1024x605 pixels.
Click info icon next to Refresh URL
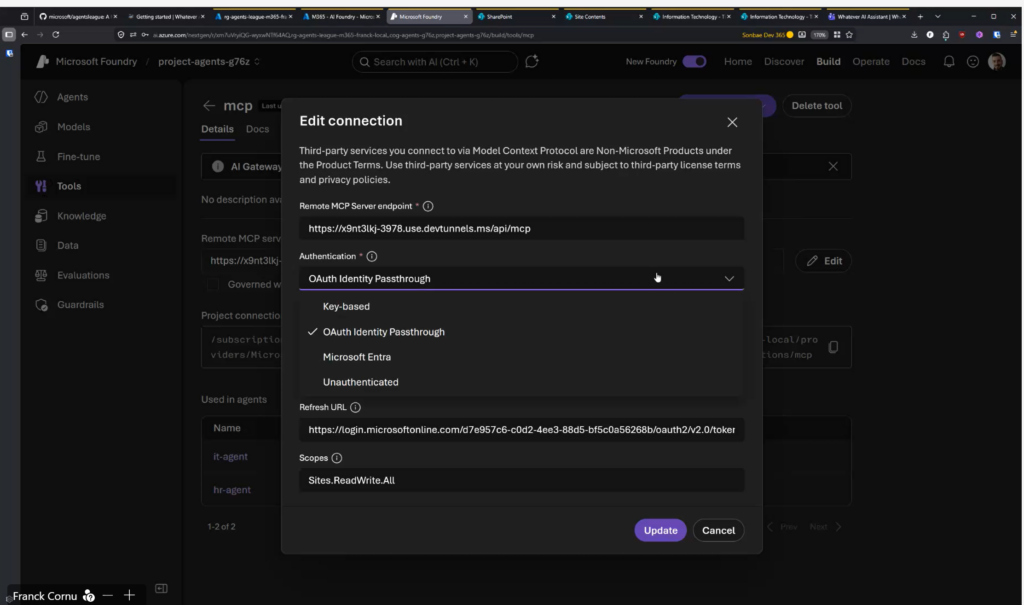(x=355, y=408)
